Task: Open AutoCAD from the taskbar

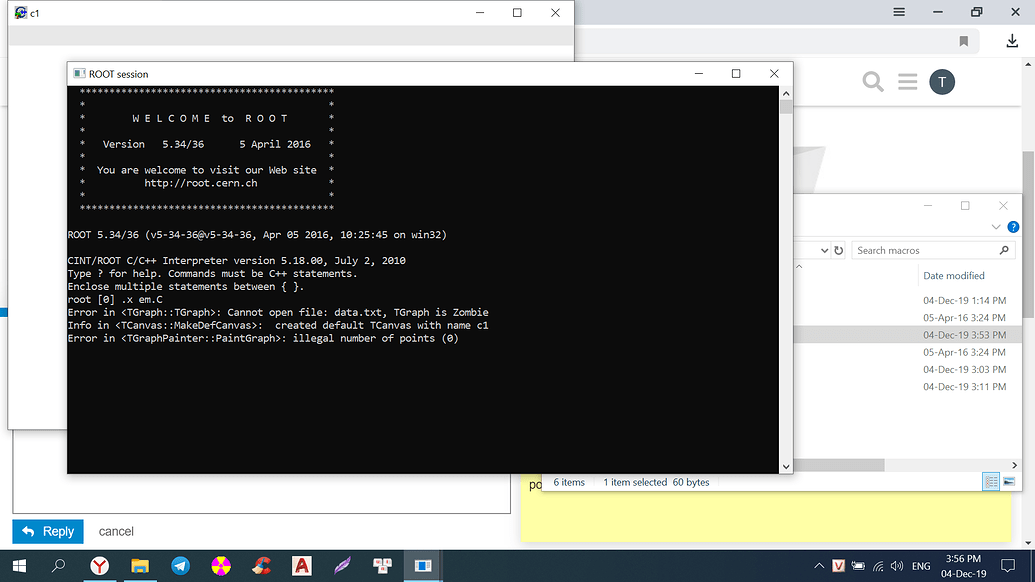Action: click(x=301, y=566)
